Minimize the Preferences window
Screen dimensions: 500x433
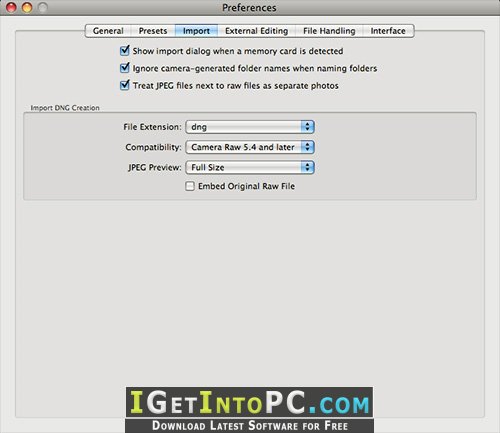click(27, 7)
